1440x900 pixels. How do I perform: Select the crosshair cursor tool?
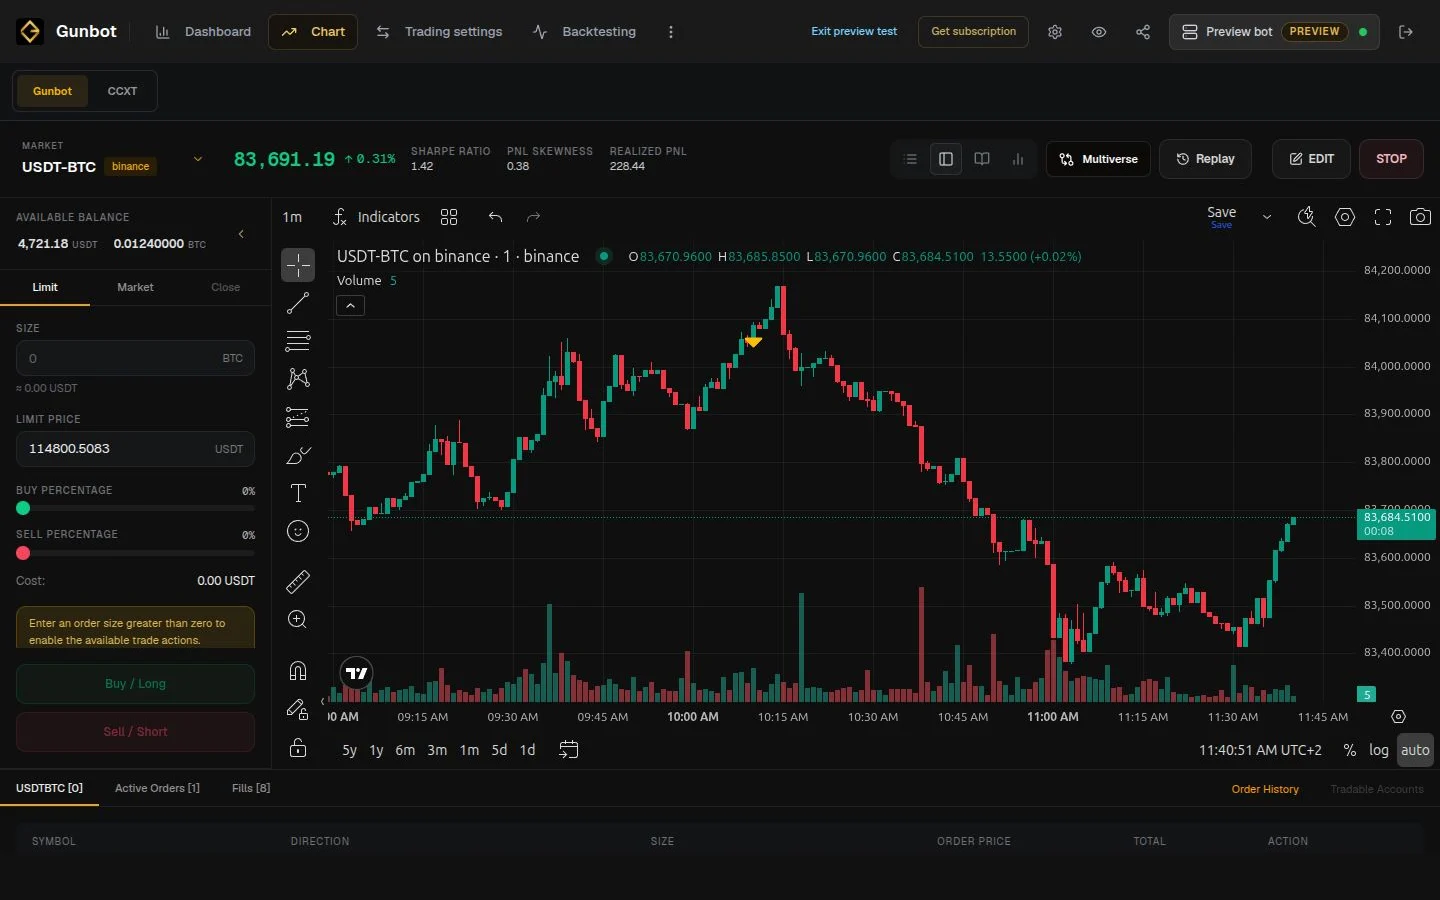click(x=298, y=265)
